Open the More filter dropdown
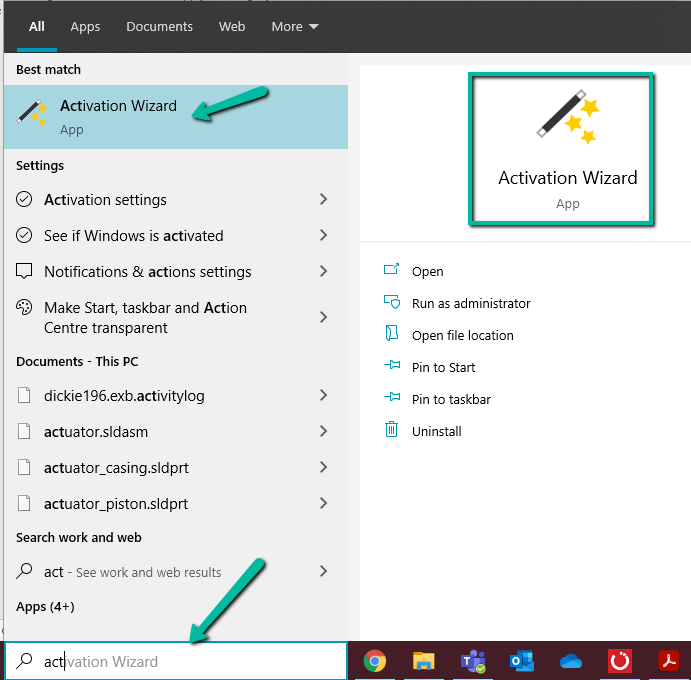This screenshot has height=680, width=691. point(295,26)
